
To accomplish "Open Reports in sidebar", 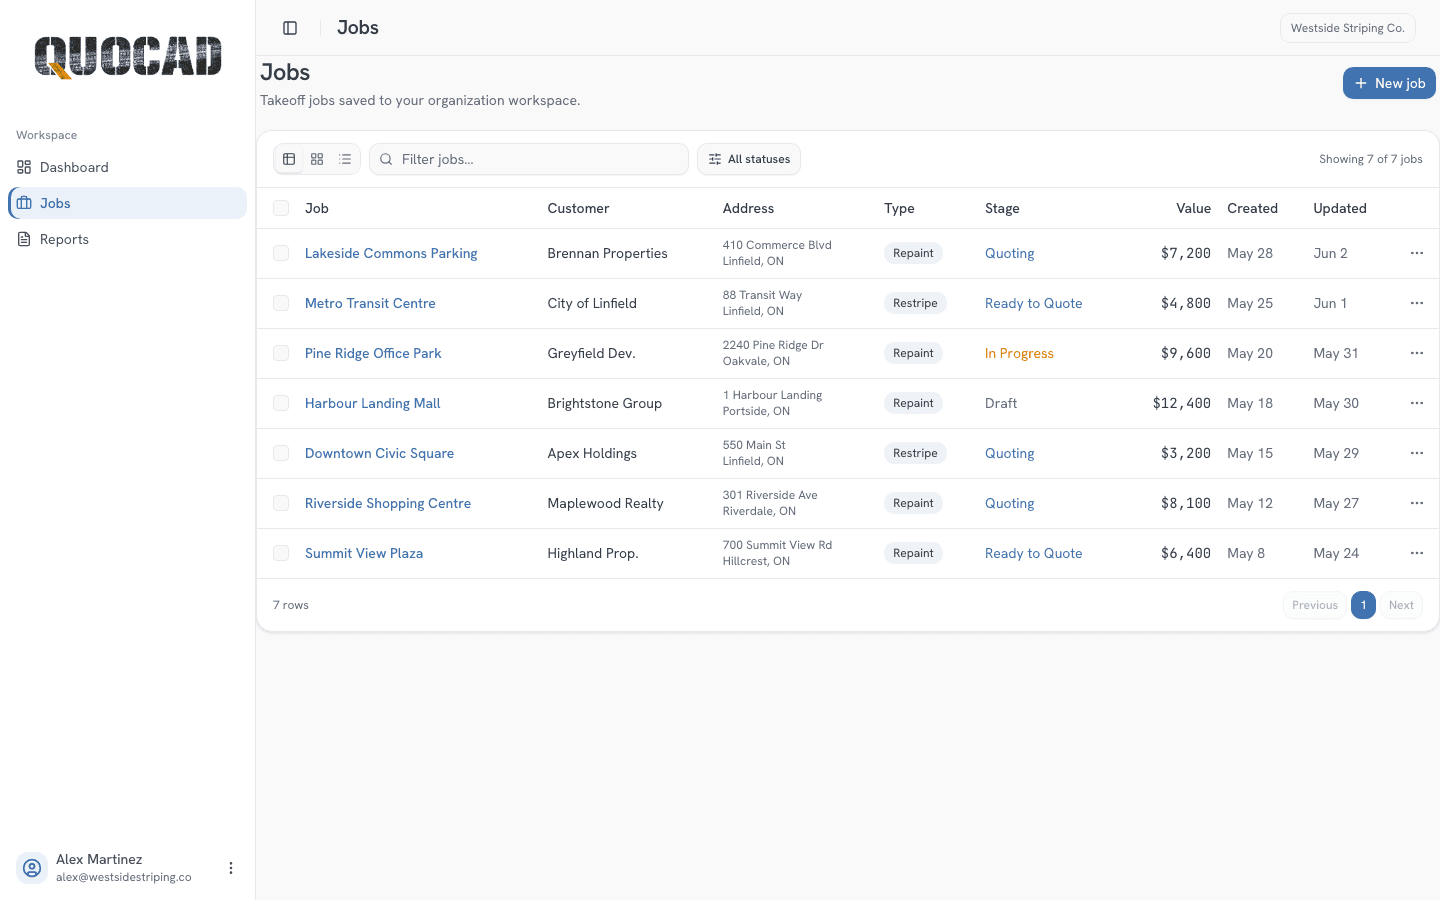I will tap(127, 239).
